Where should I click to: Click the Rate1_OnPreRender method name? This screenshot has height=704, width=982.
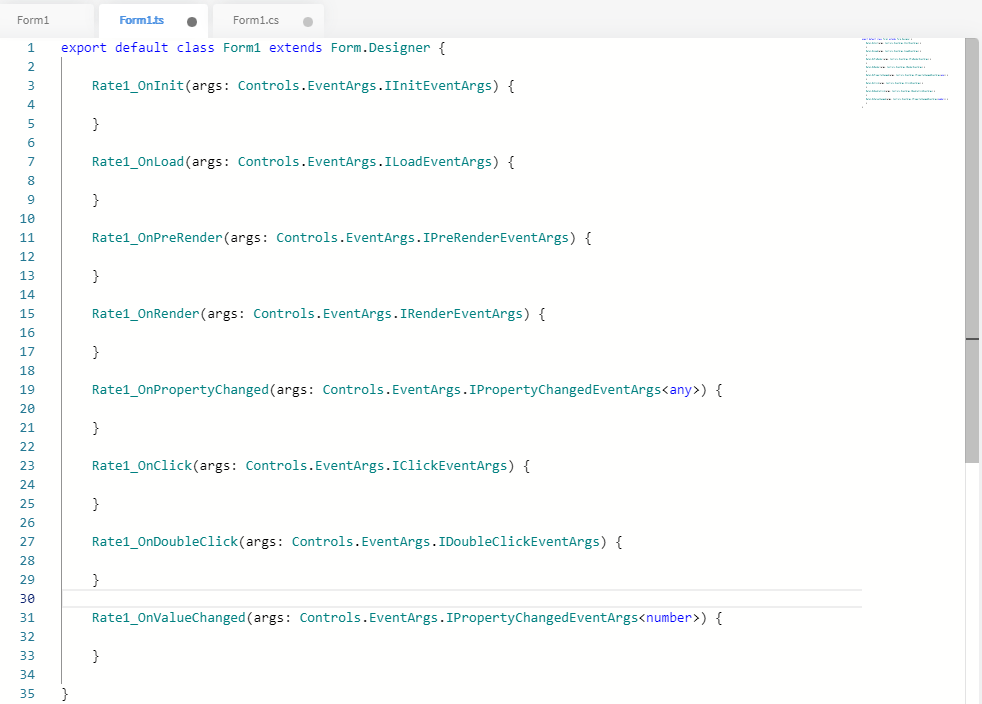157,238
